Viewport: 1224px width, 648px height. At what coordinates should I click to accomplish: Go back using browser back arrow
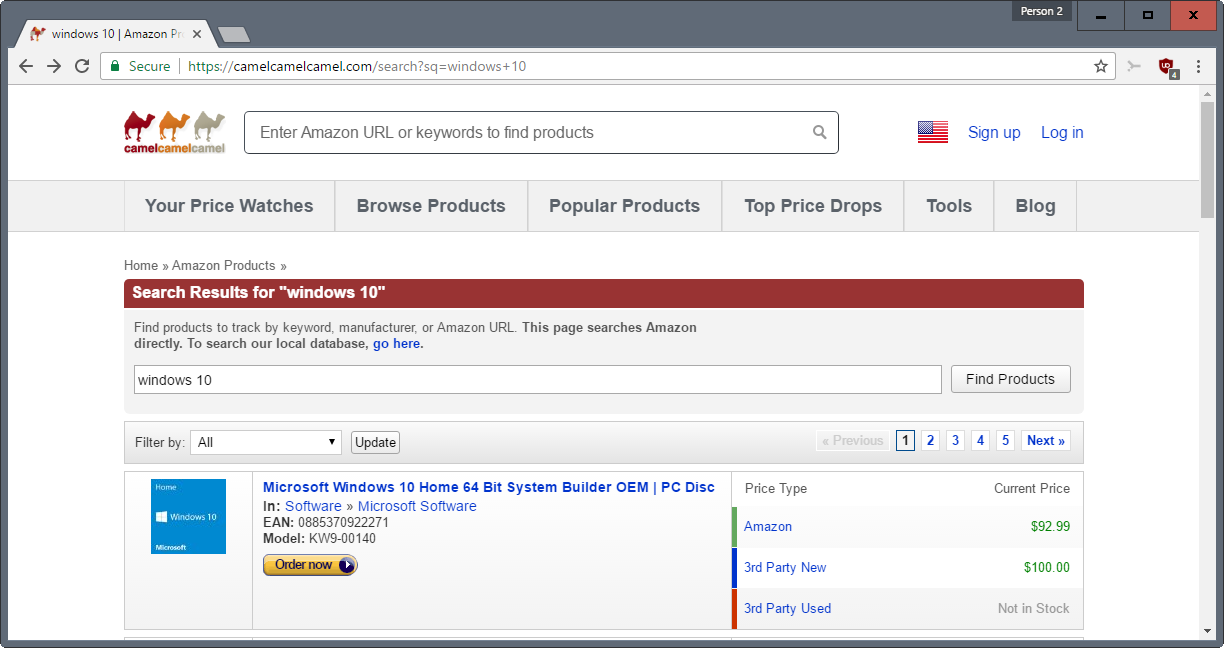26,66
